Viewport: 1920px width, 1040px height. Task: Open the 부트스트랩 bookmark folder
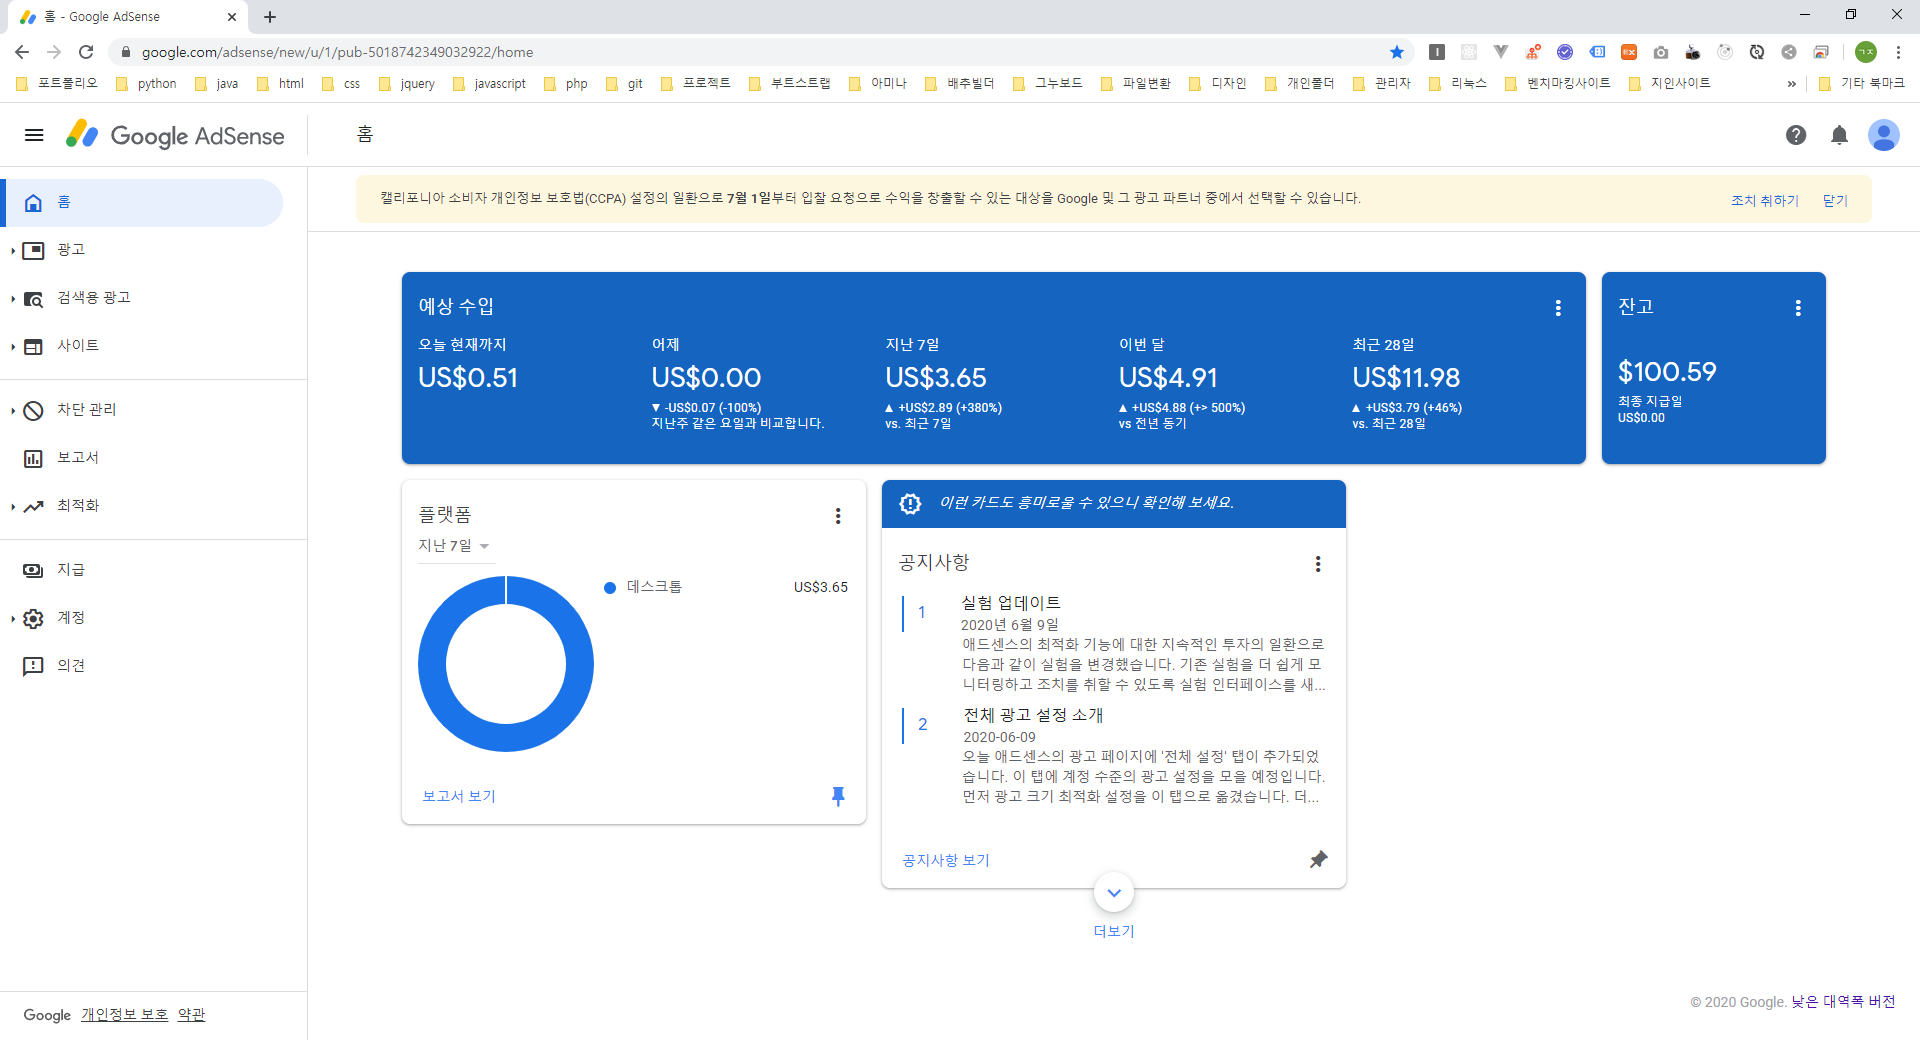point(790,84)
